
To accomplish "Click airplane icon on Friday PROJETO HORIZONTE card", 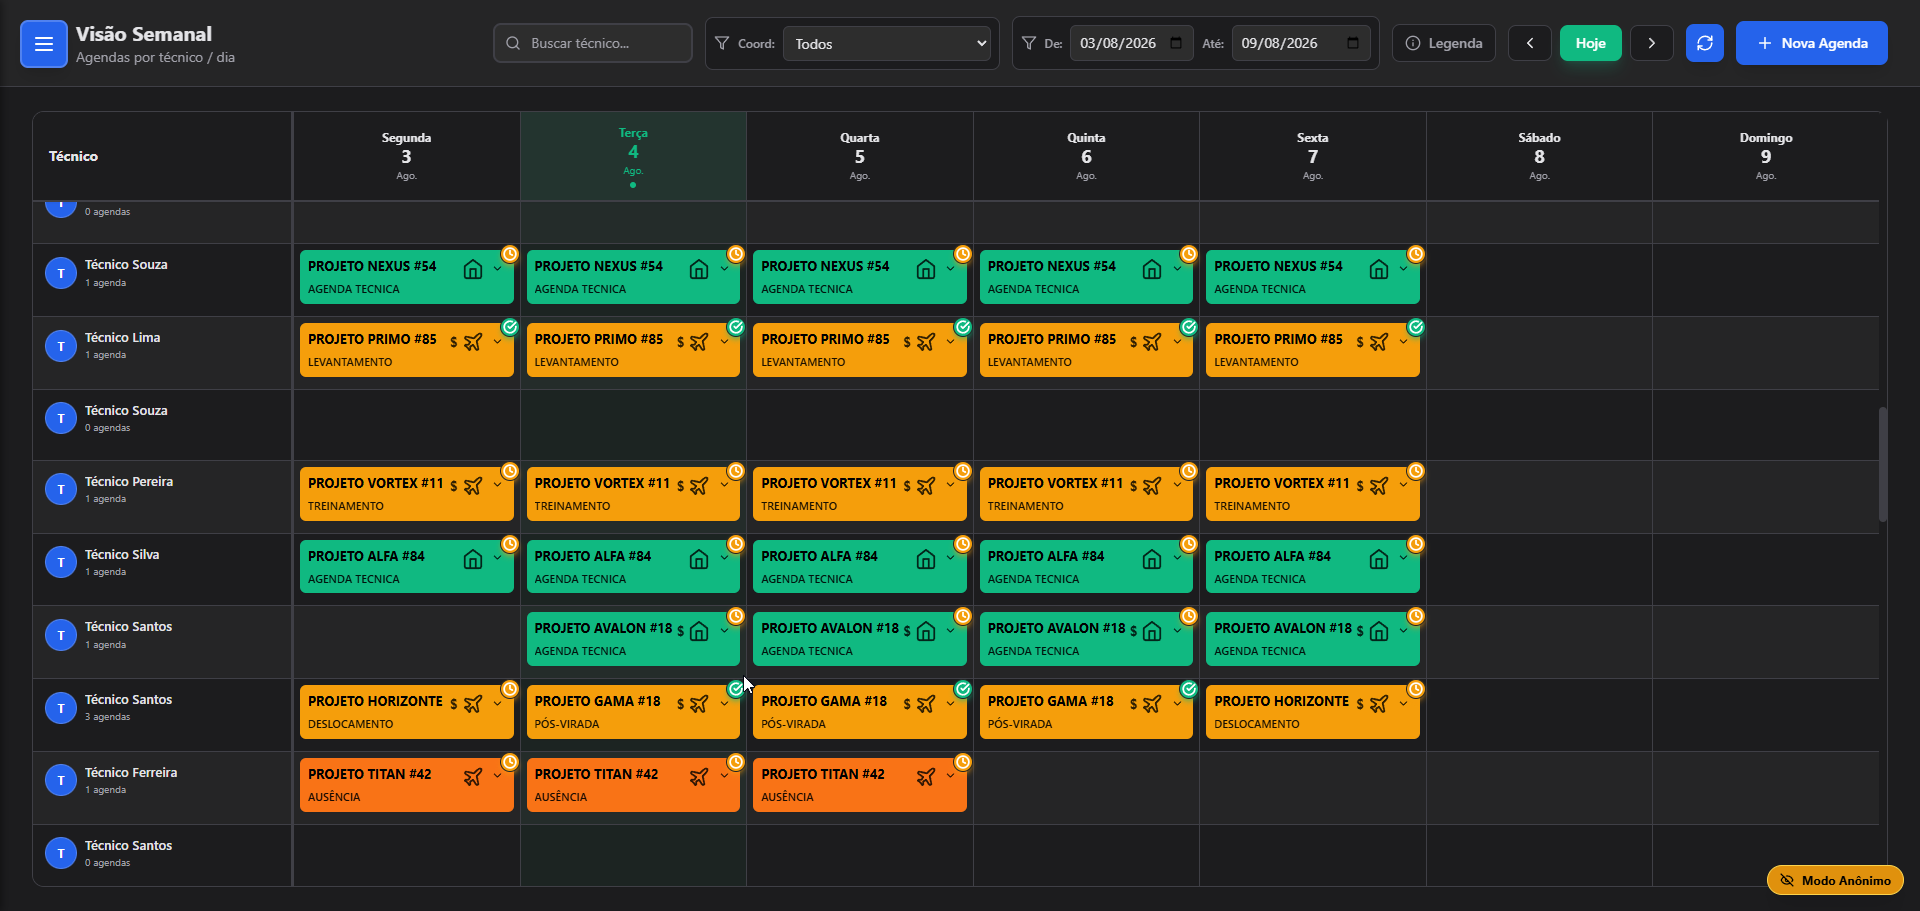I will point(1379,704).
